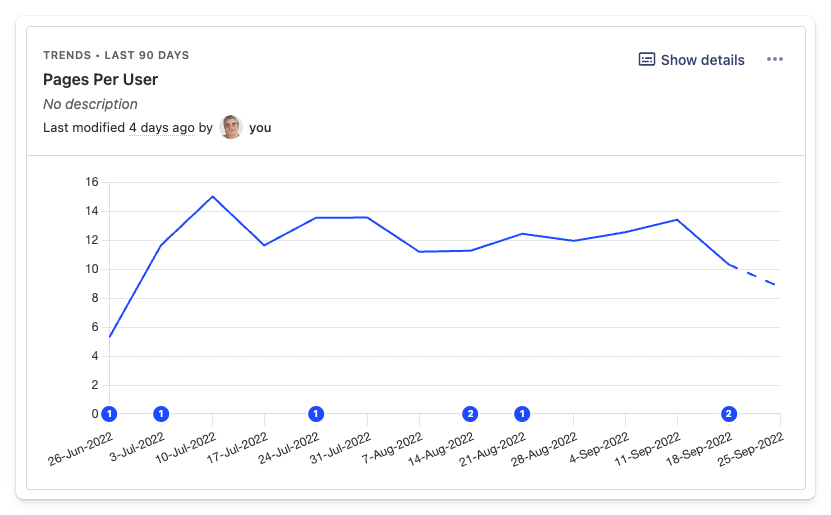This screenshot has width=831, height=515.
Task: Click the annotation badge at 18-Sep-2022
Action: click(x=729, y=413)
